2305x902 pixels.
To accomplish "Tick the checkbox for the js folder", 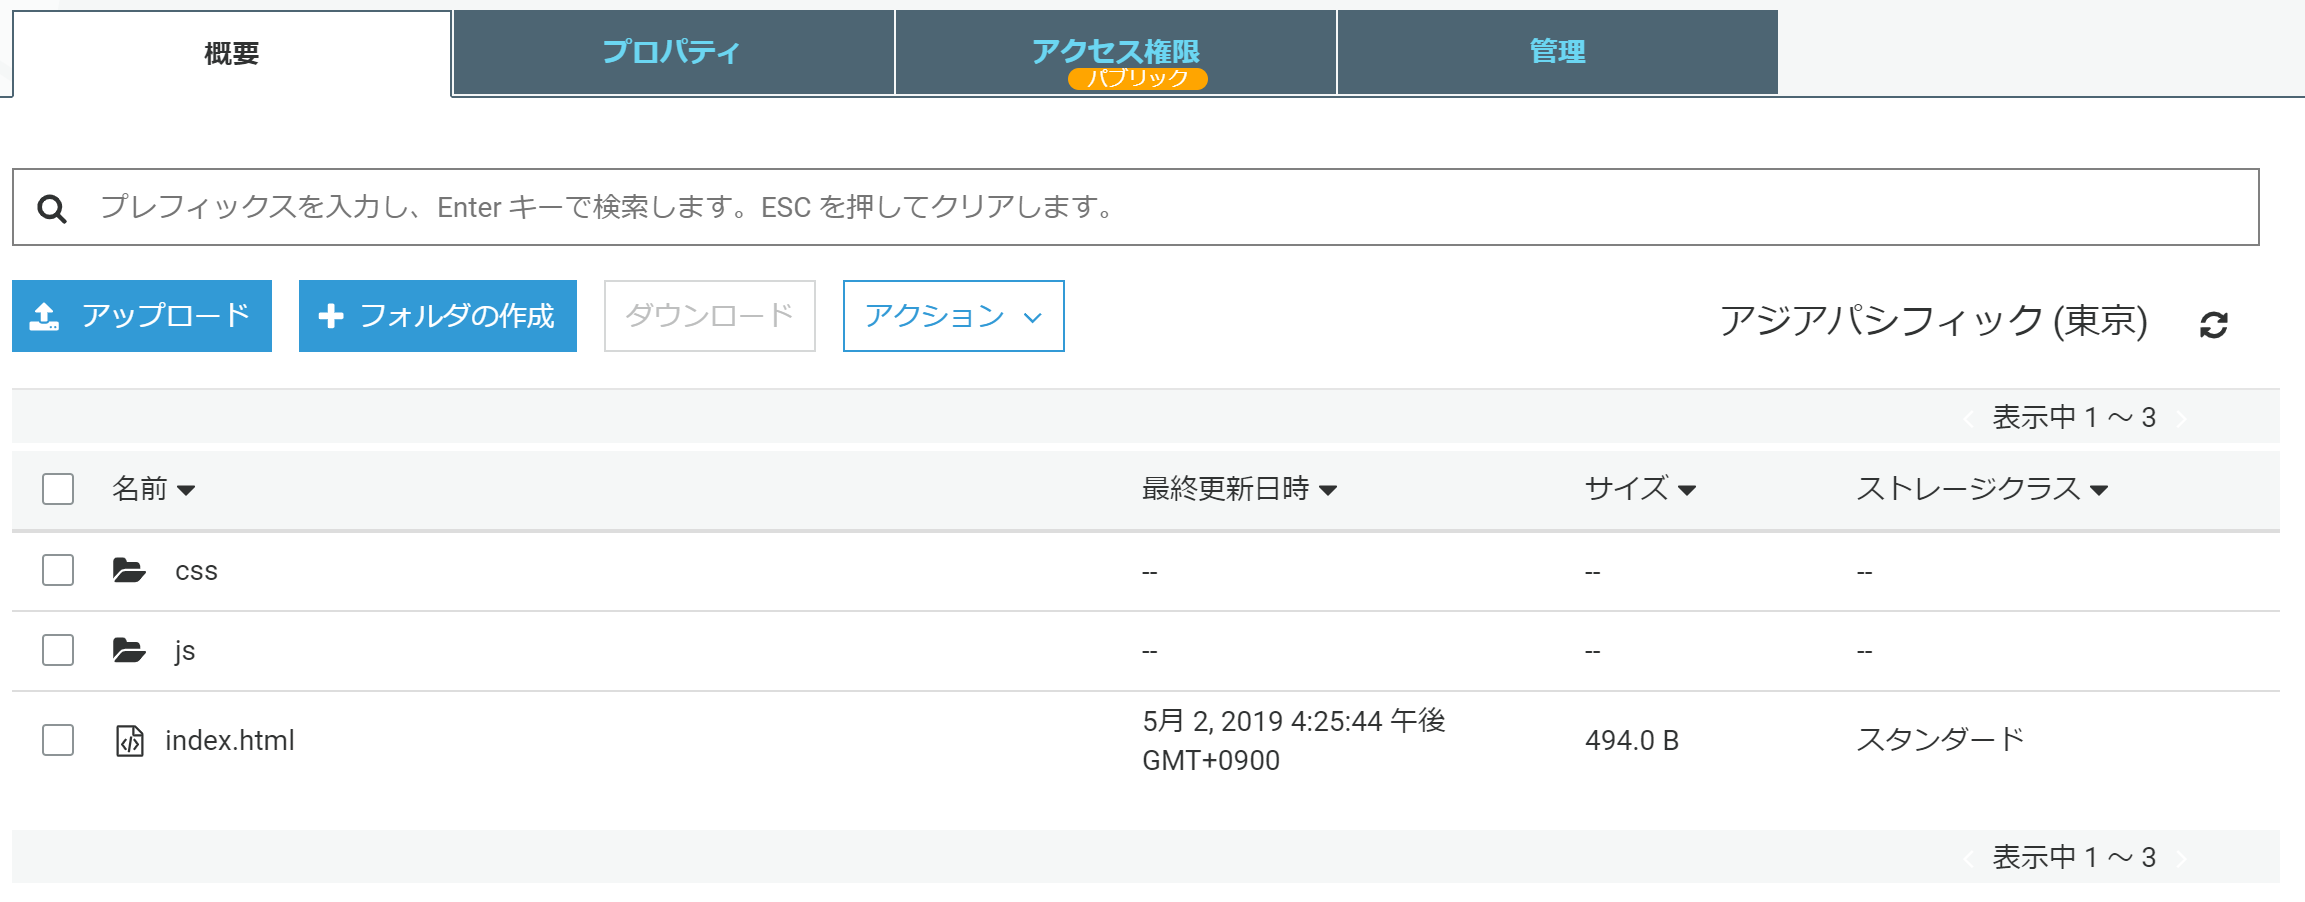I will [x=58, y=651].
